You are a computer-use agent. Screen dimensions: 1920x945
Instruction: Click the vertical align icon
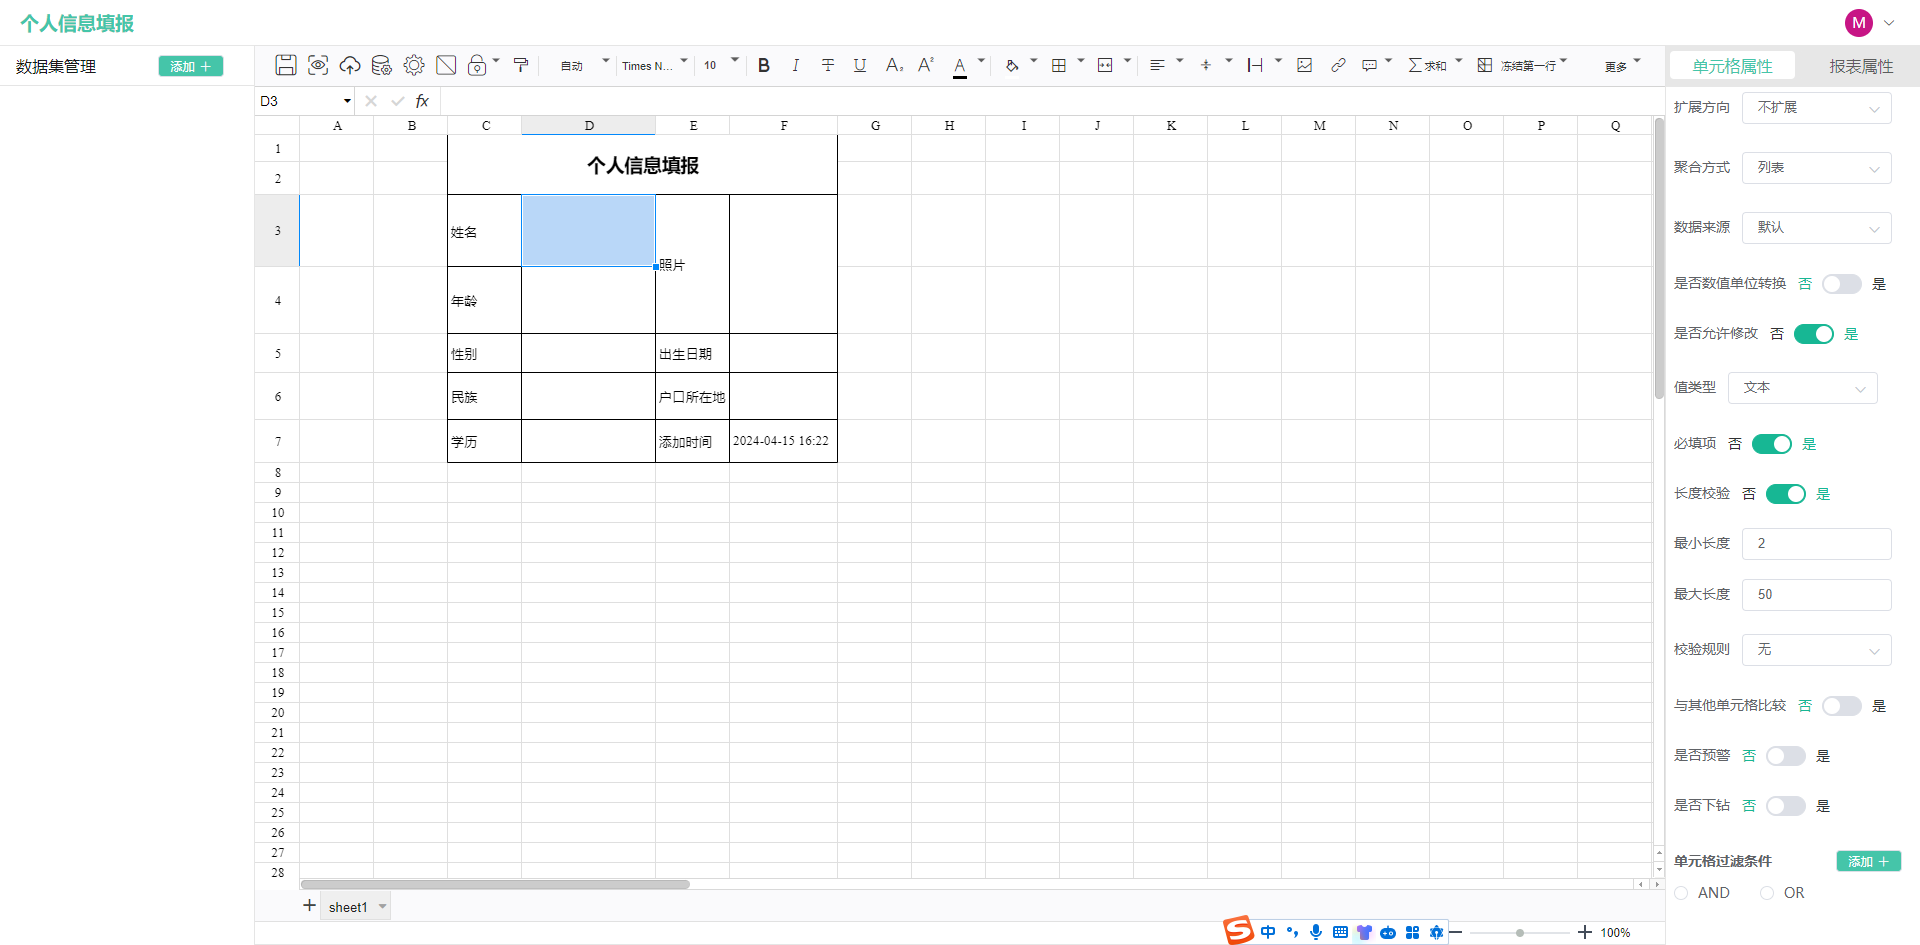point(1206,65)
